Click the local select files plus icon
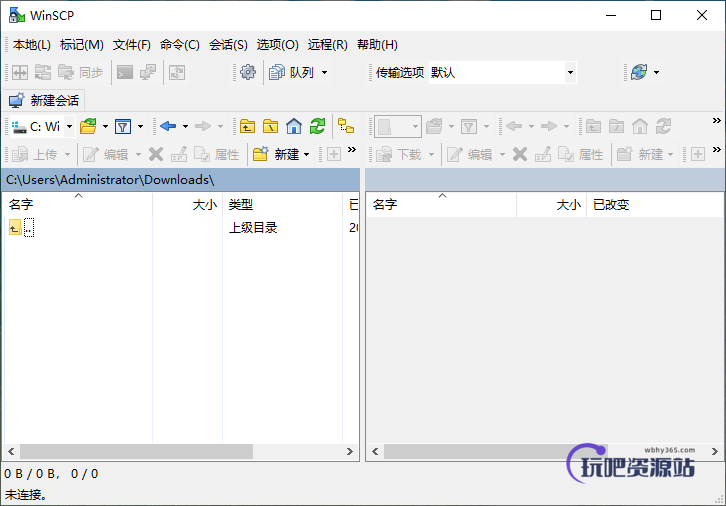This screenshot has width=726, height=506. (334, 154)
